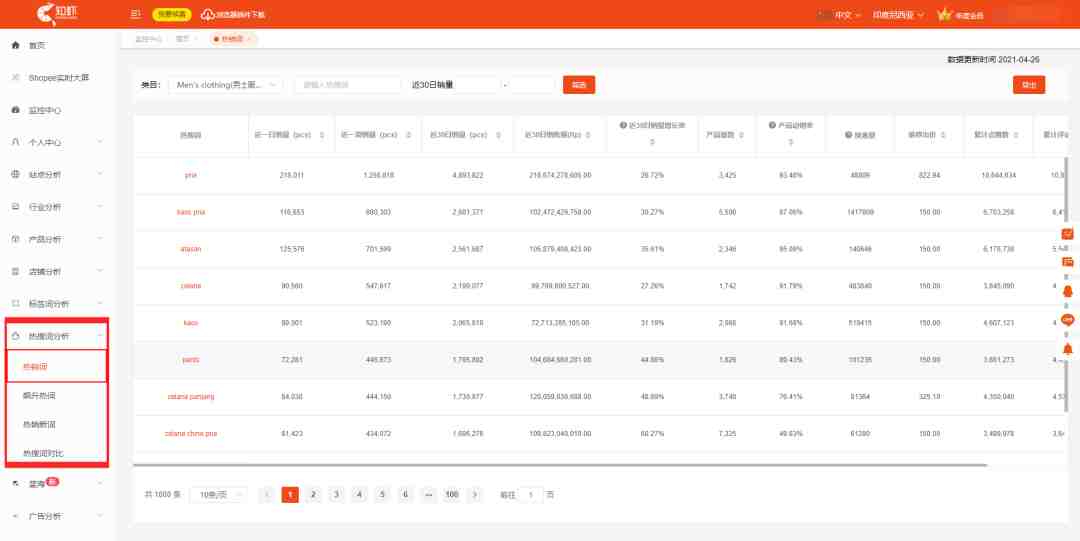Click the cloud download plugin icon
The height and width of the screenshot is (541, 1080).
[207, 14]
